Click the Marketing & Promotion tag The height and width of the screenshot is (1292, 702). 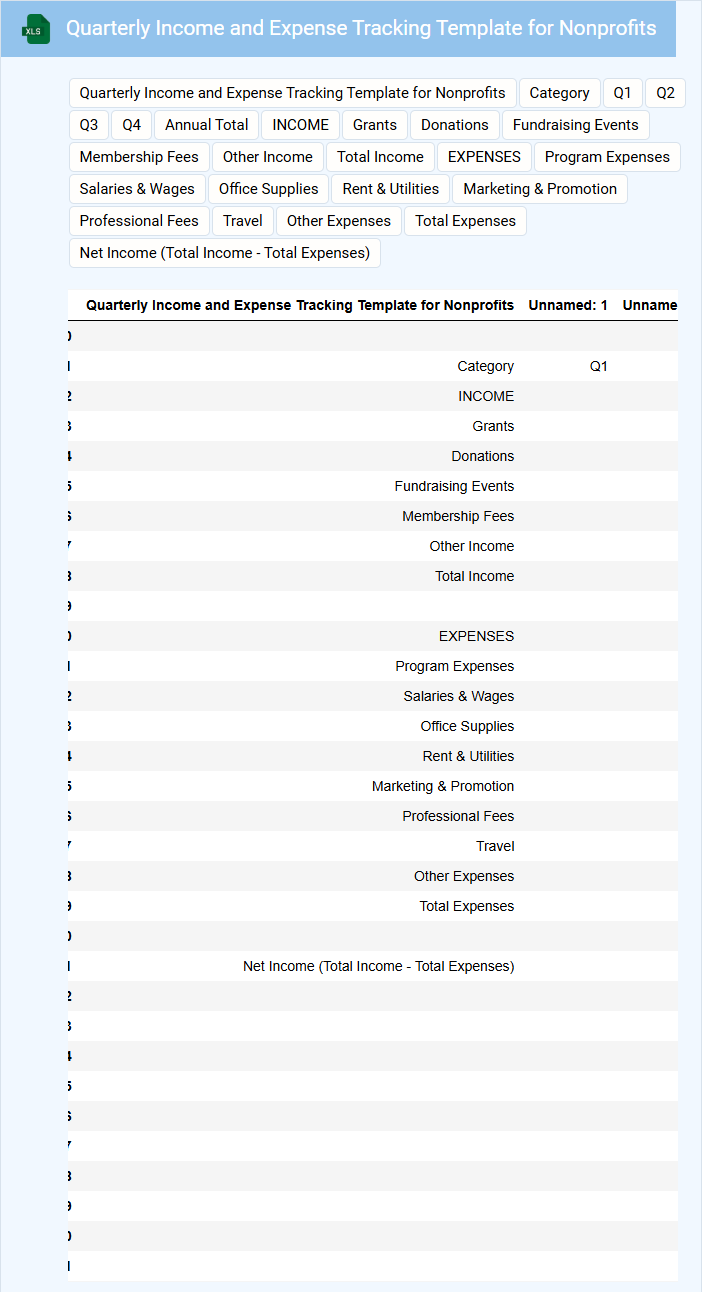[540, 189]
